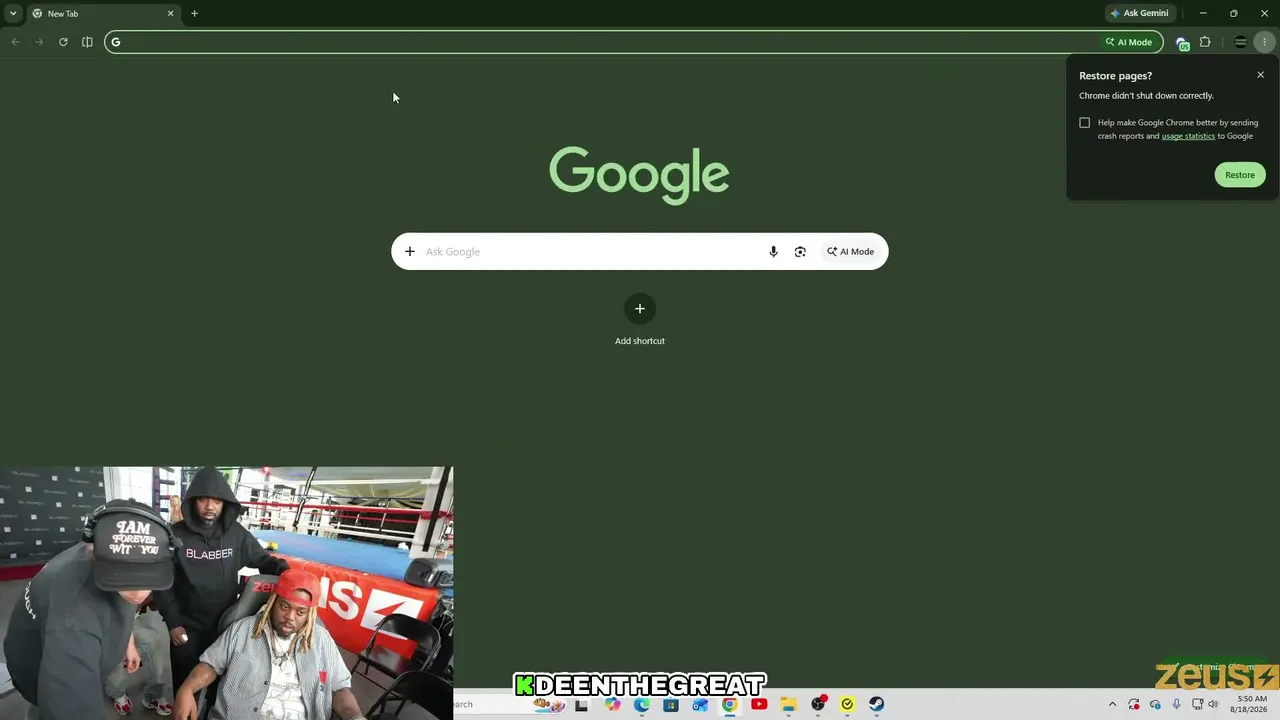Close the New Tab tab
Viewport: 1280px width, 720px height.
click(x=170, y=14)
